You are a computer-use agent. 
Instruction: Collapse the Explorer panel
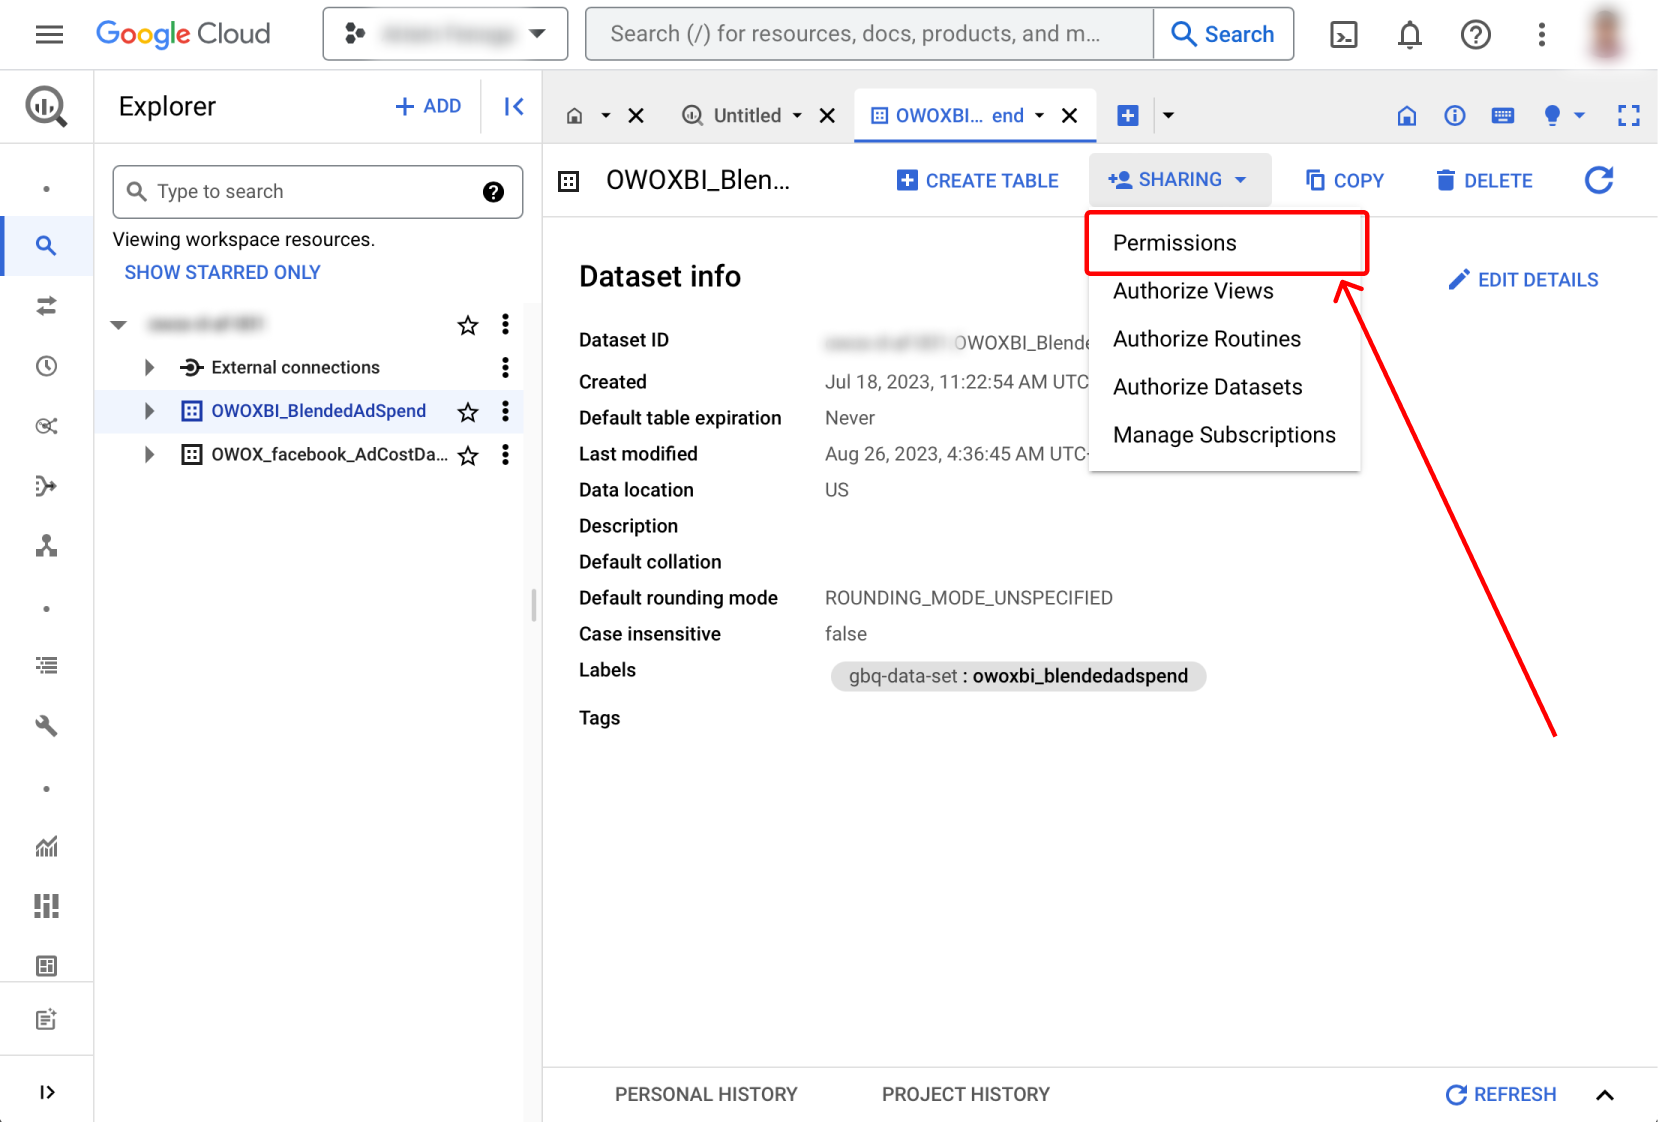(513, 106)
